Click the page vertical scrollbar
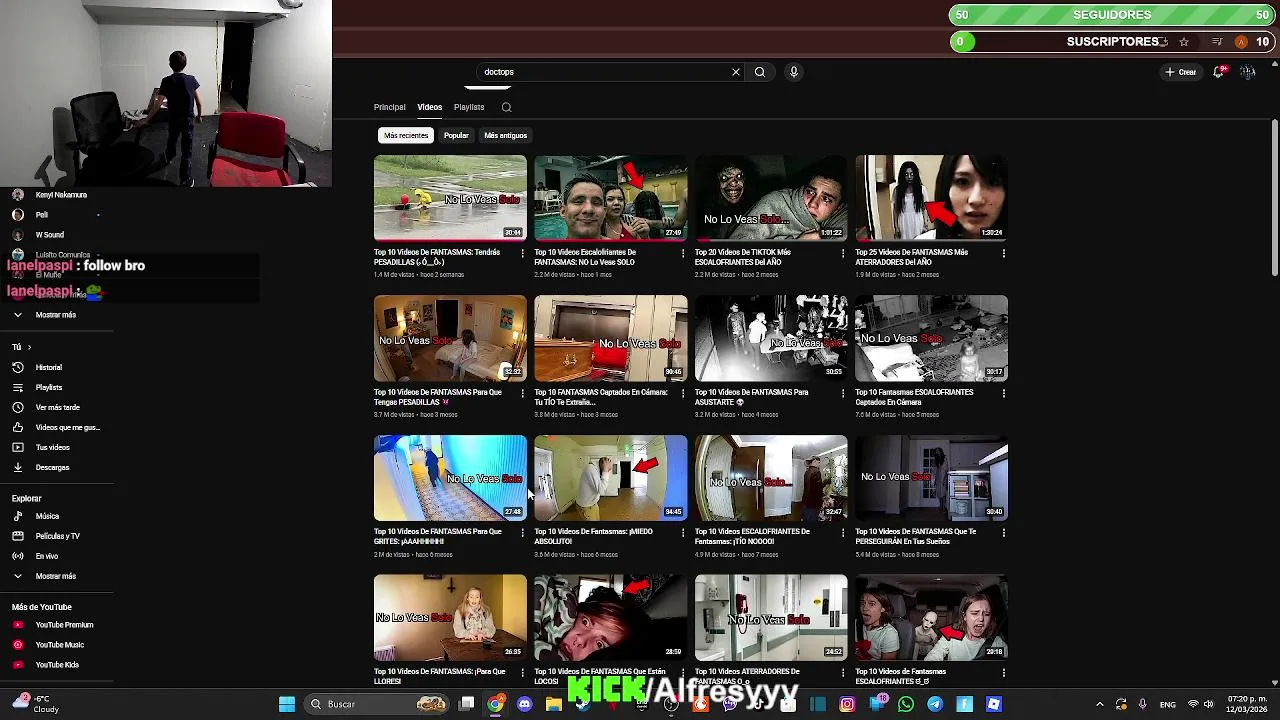 (x=1274, y=200)
